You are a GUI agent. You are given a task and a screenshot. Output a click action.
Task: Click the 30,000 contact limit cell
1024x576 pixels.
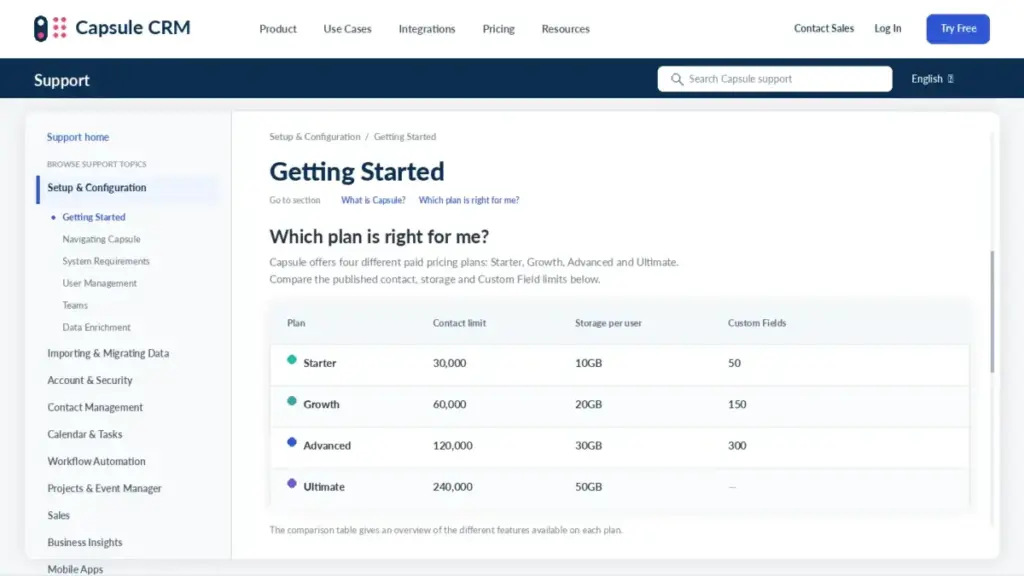tap(449, 363)
